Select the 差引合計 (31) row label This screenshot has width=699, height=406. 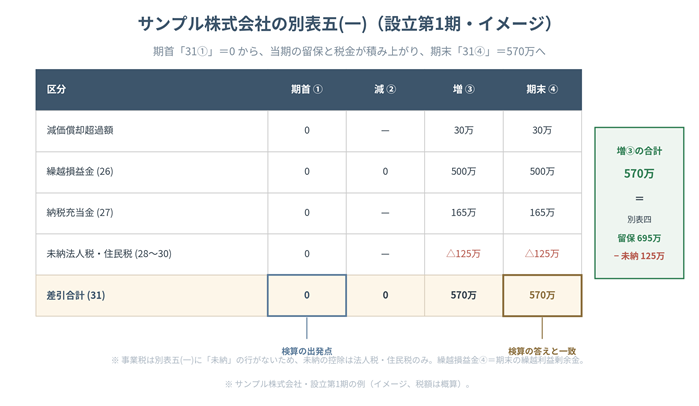pos(76,295)
